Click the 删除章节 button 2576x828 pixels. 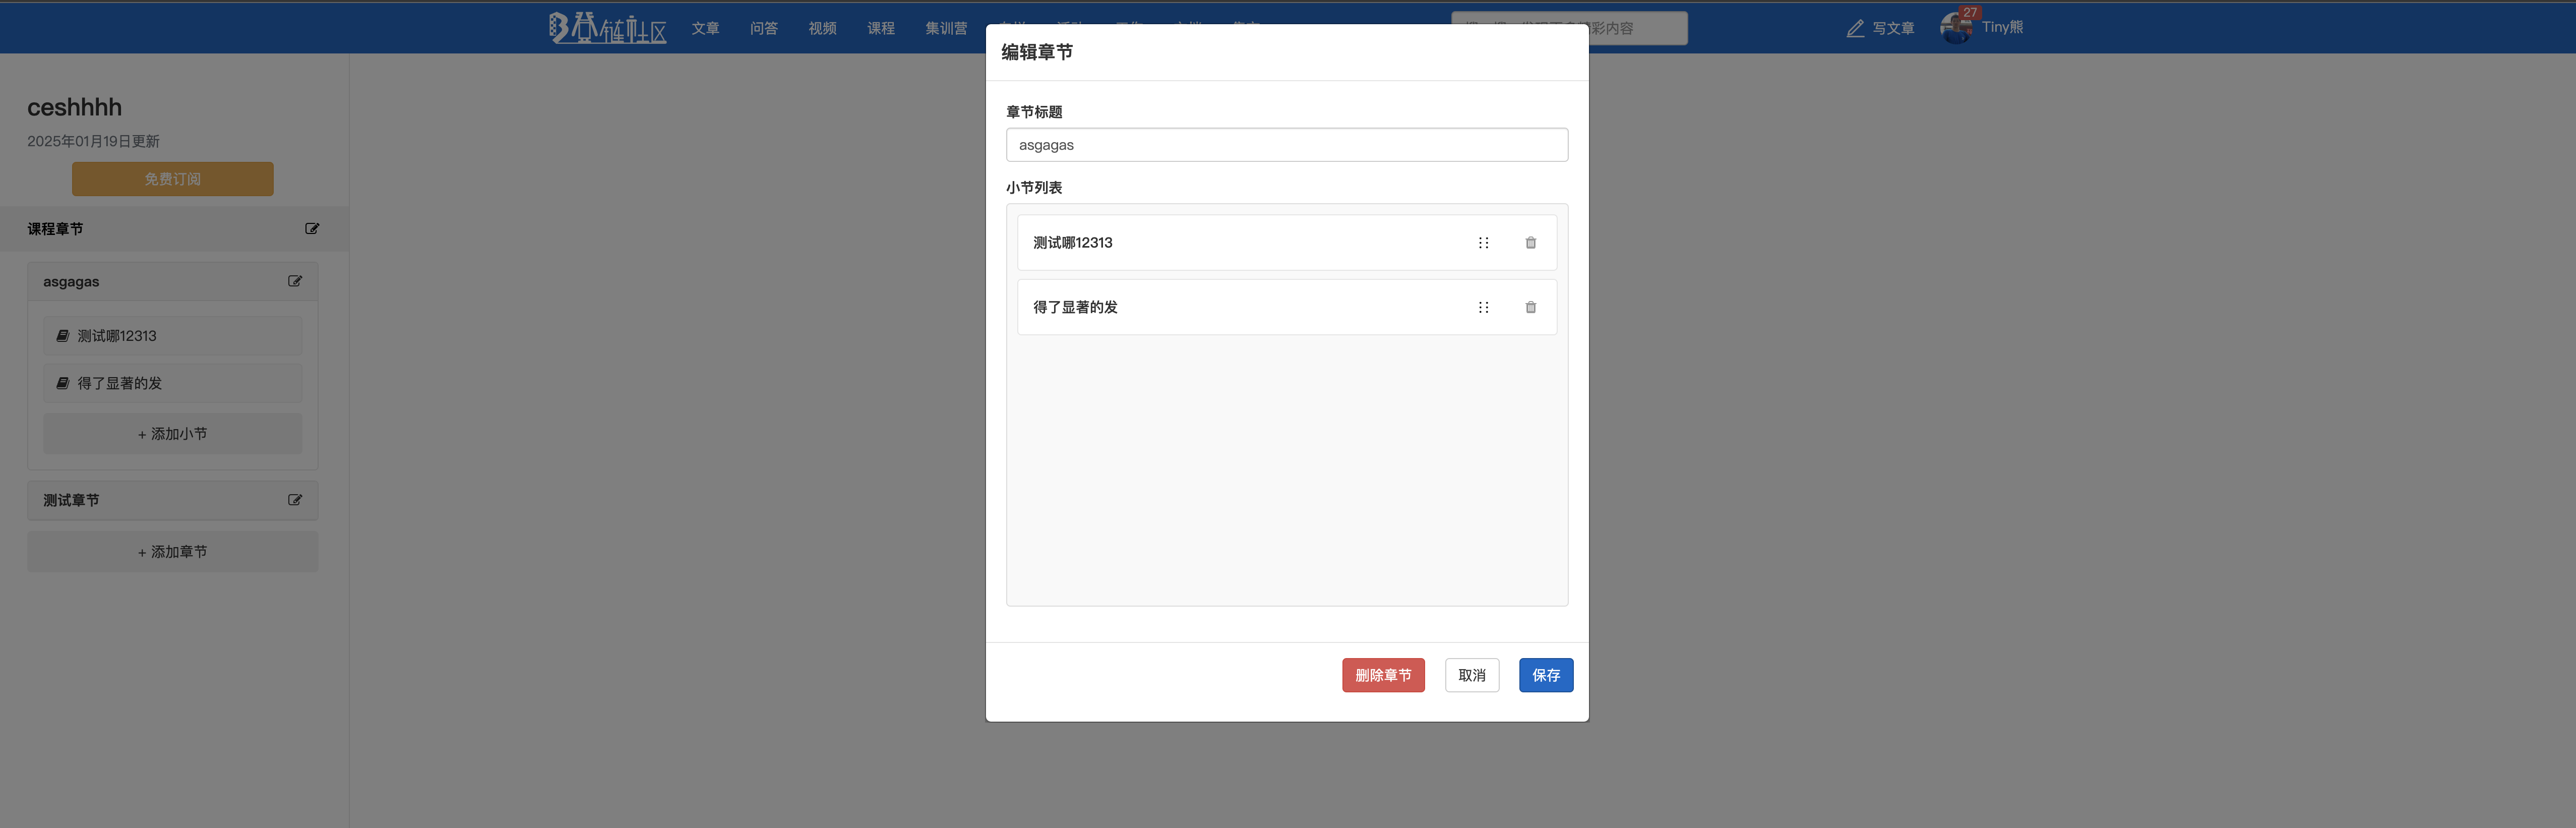coord(1383,675)
